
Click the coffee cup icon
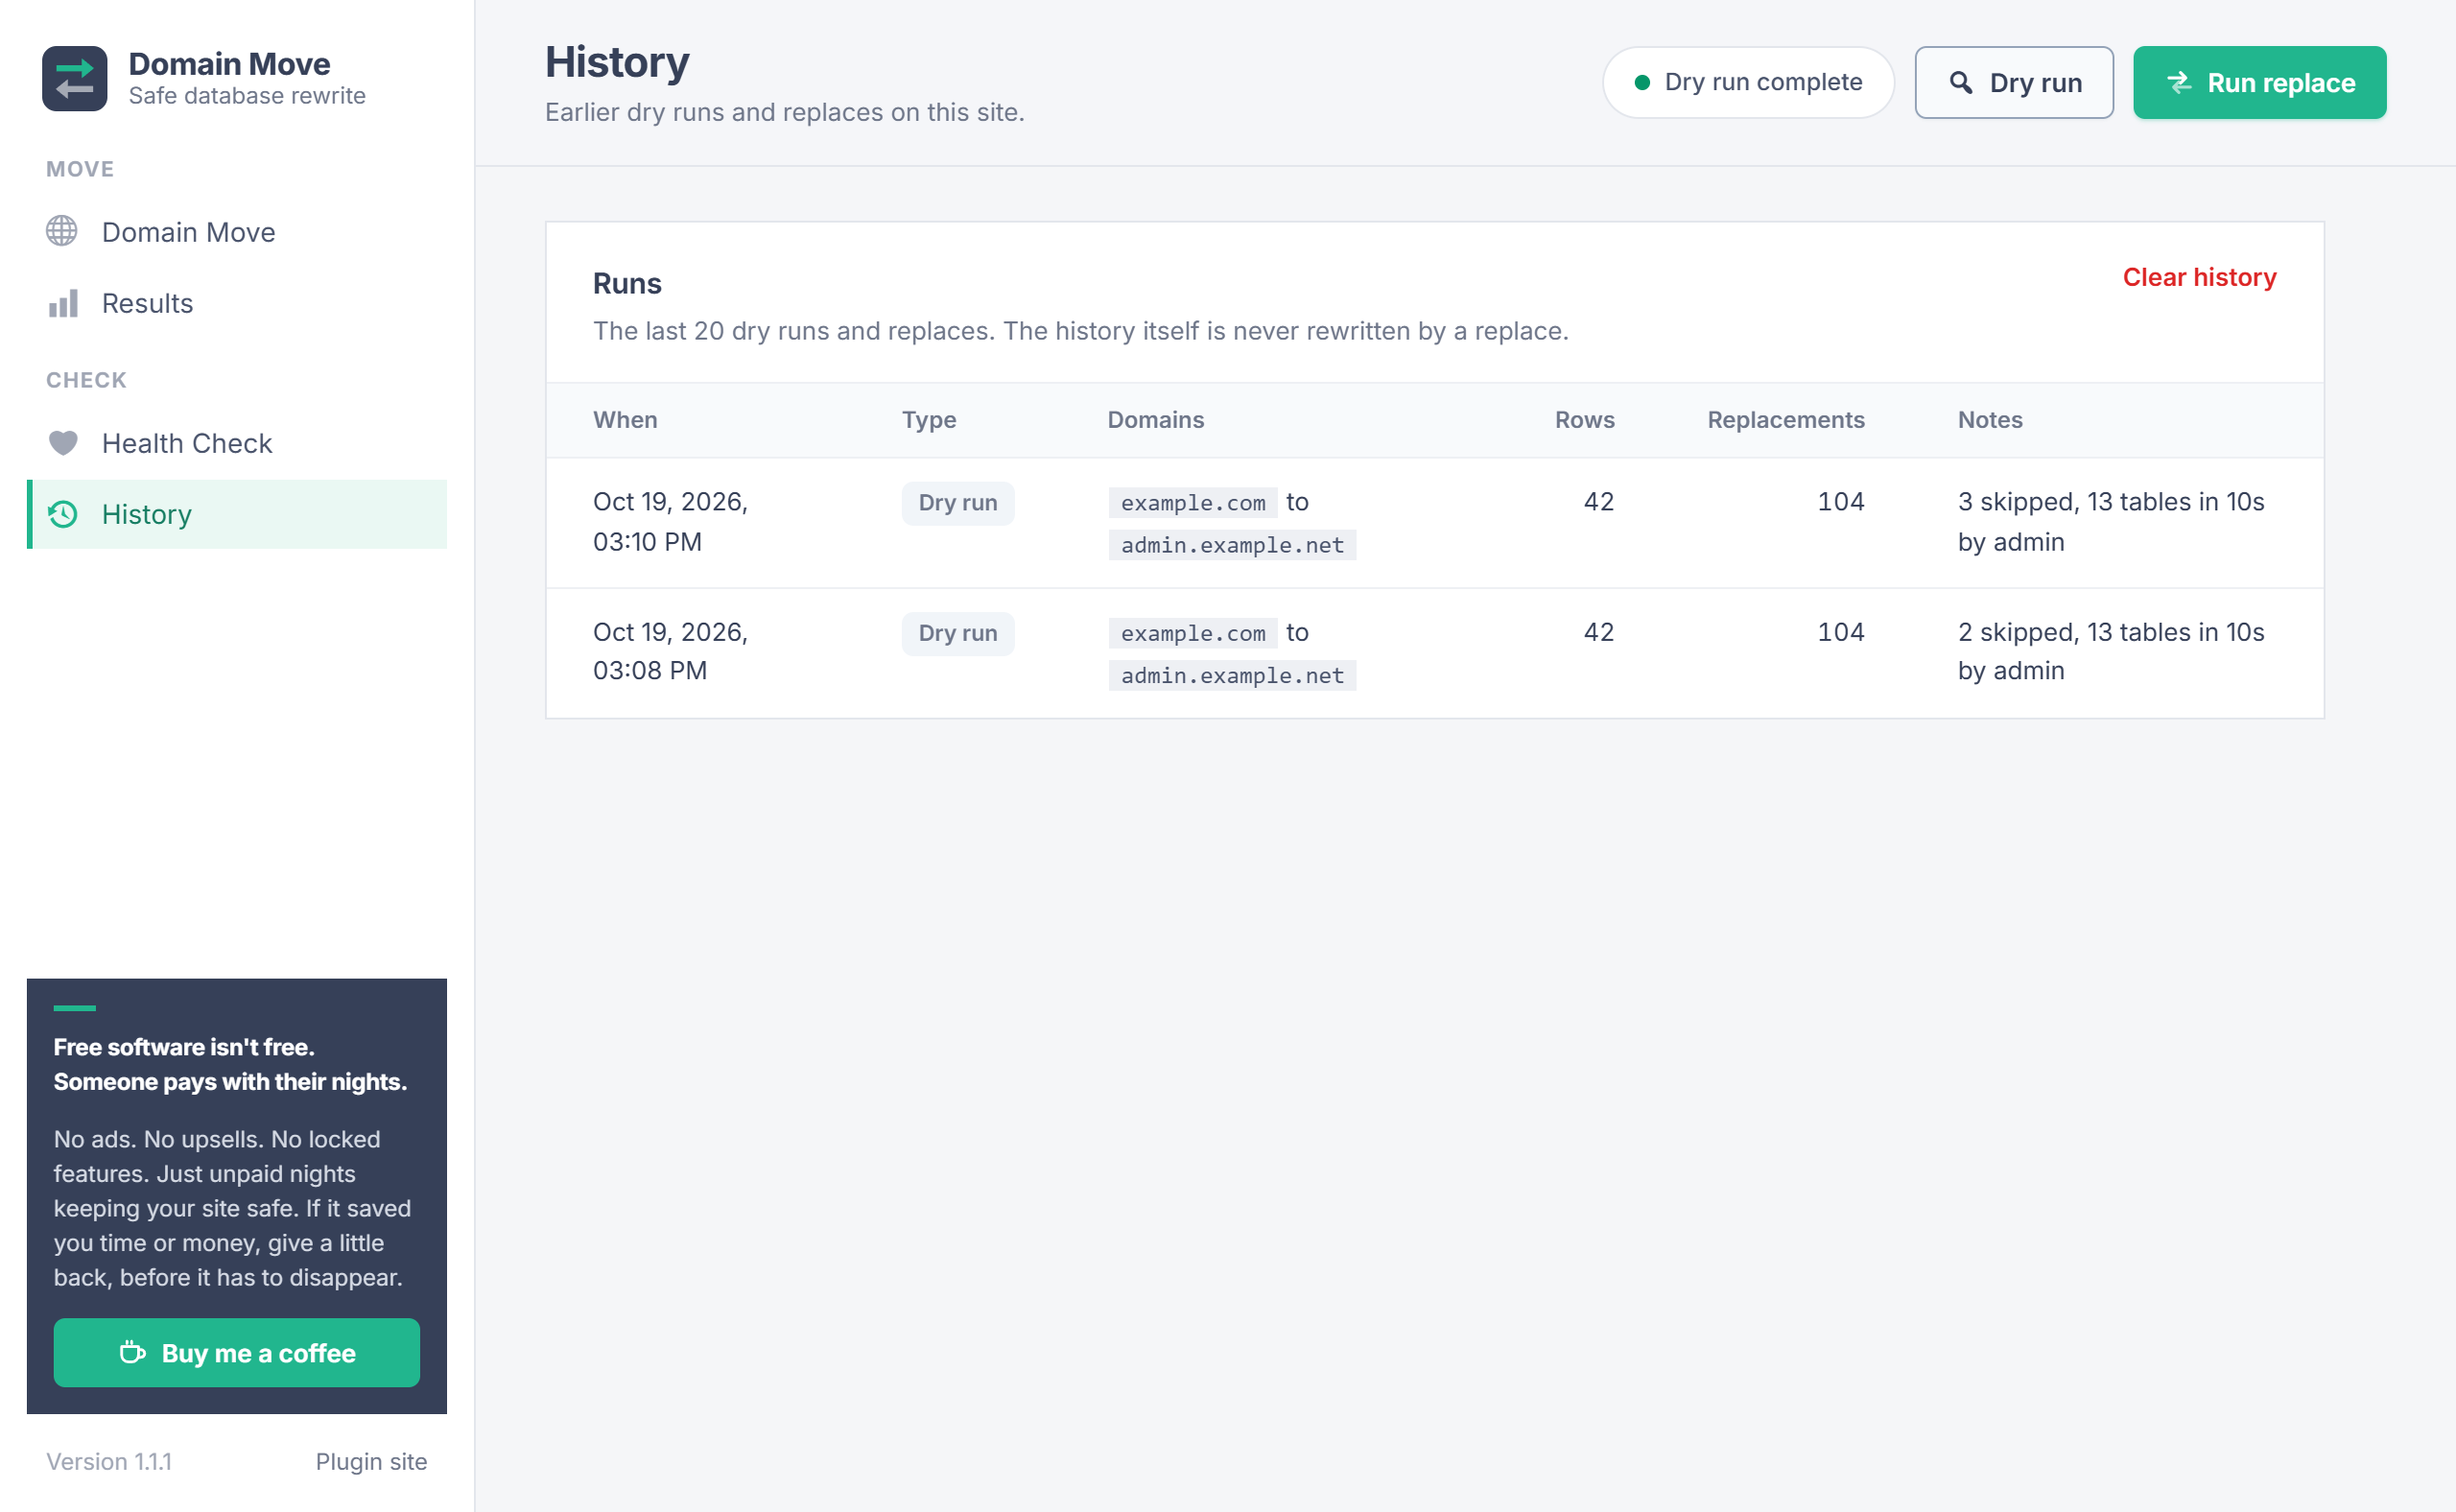(x=132, y=1352)
